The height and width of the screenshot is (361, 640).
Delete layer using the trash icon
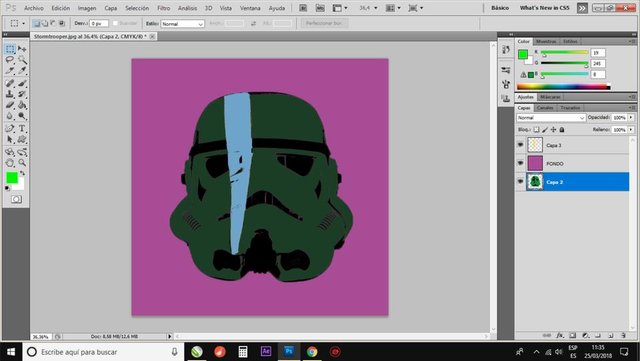click(x=624, y=335)
